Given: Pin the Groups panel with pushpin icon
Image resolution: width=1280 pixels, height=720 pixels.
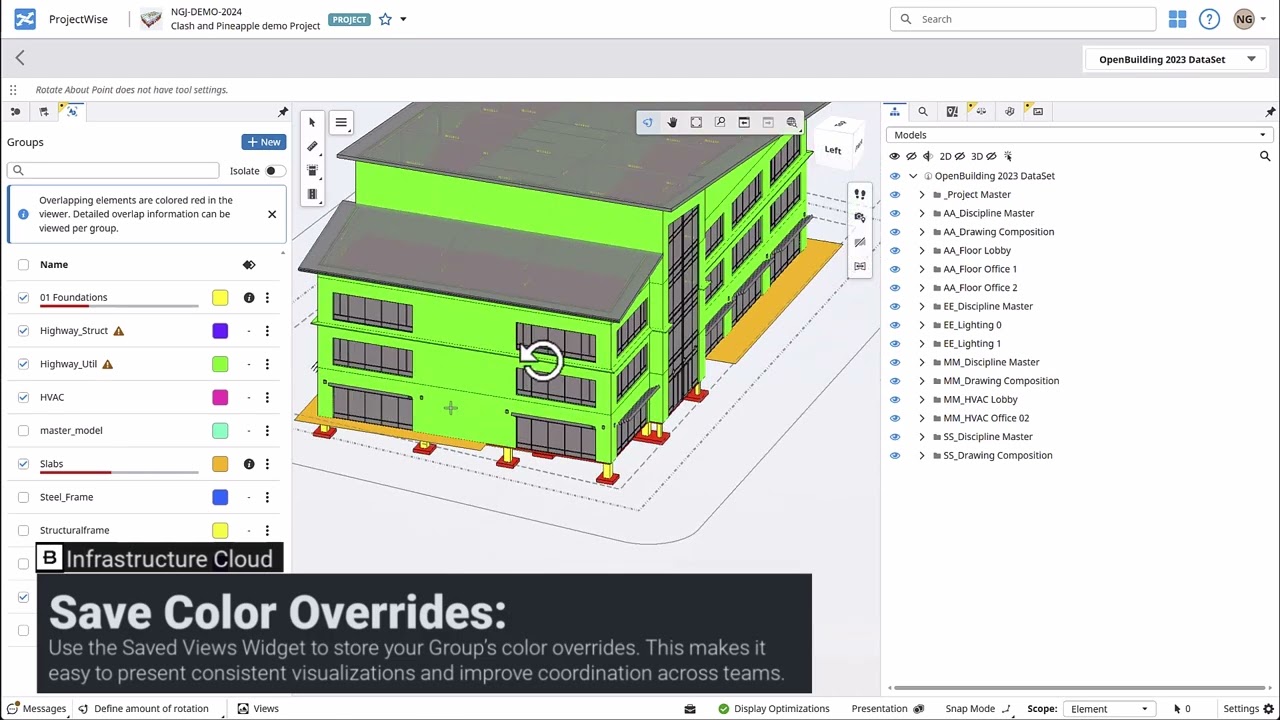Looking at the screenshot, I should coord(283,112).
